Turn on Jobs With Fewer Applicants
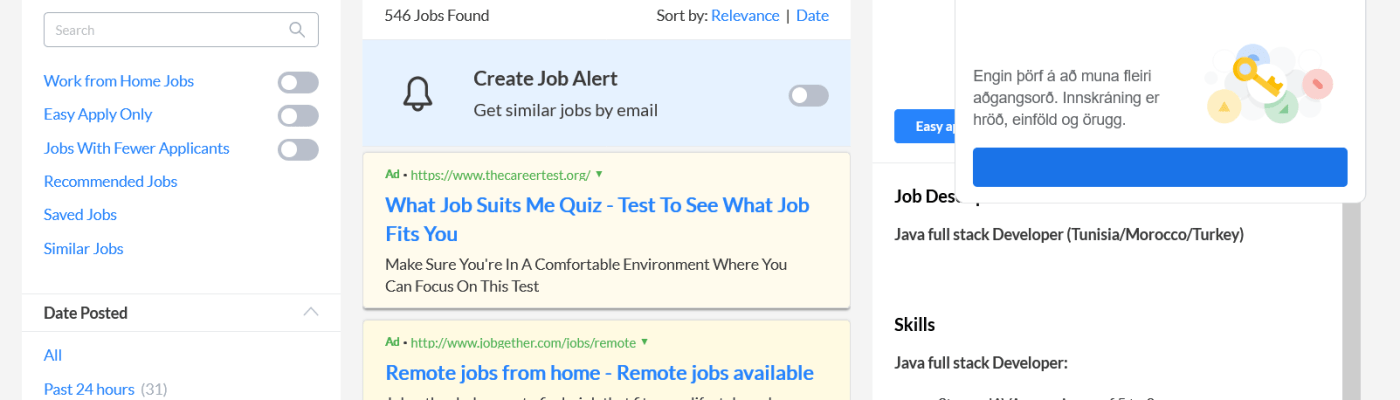1400x400 pixels. click(298, 149)
